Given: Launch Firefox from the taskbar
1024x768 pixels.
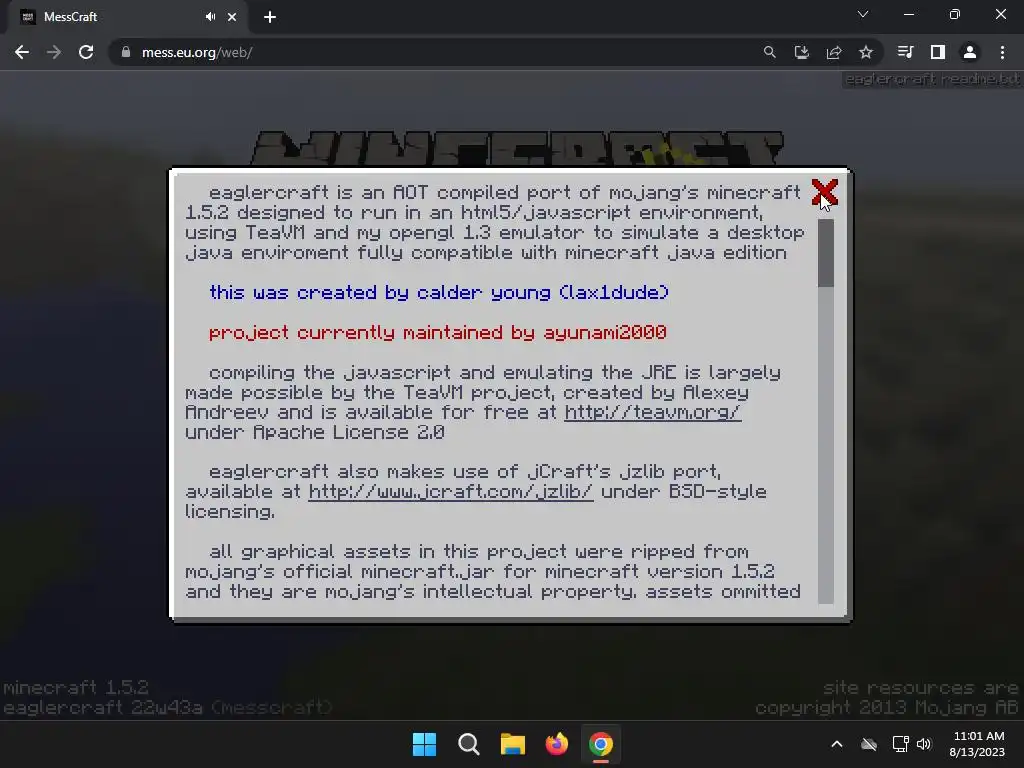Looking at the screenshot, I should click(557, 744).
